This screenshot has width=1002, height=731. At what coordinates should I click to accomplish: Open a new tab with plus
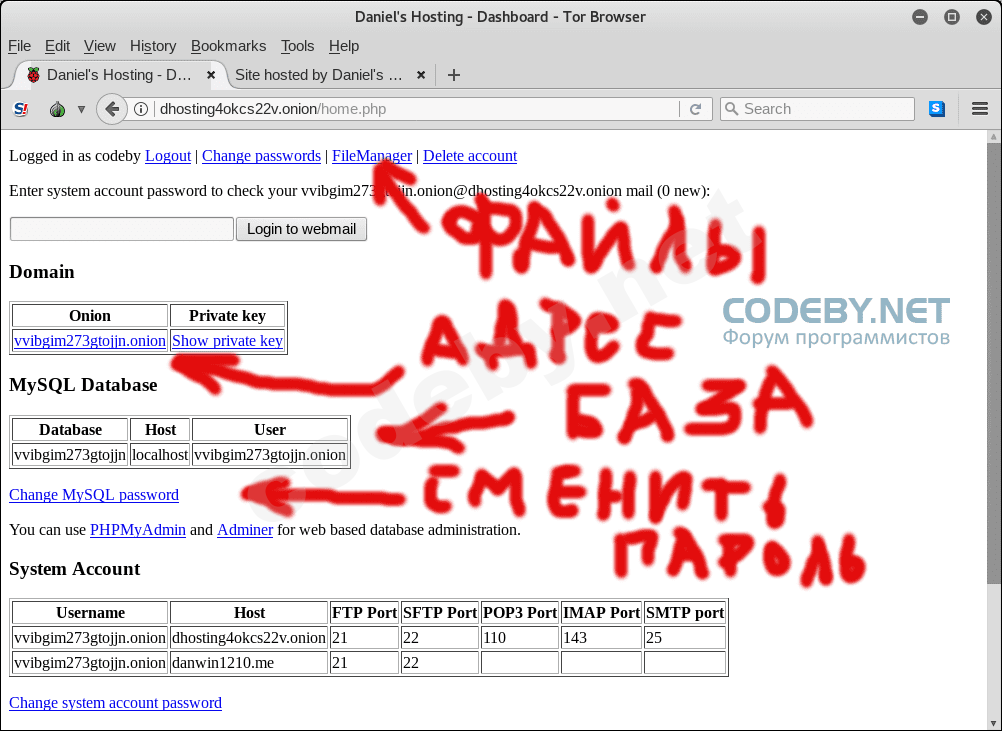click(454, 75)
